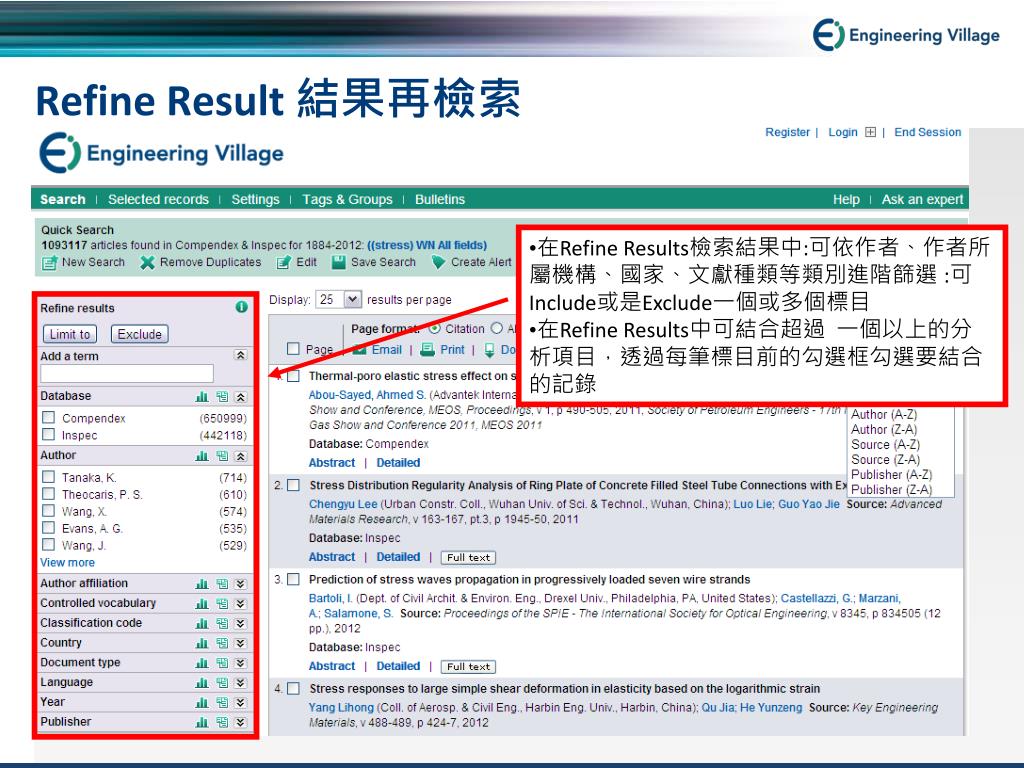Tick the Inspec database checkbox

click(x=48, y=434)
